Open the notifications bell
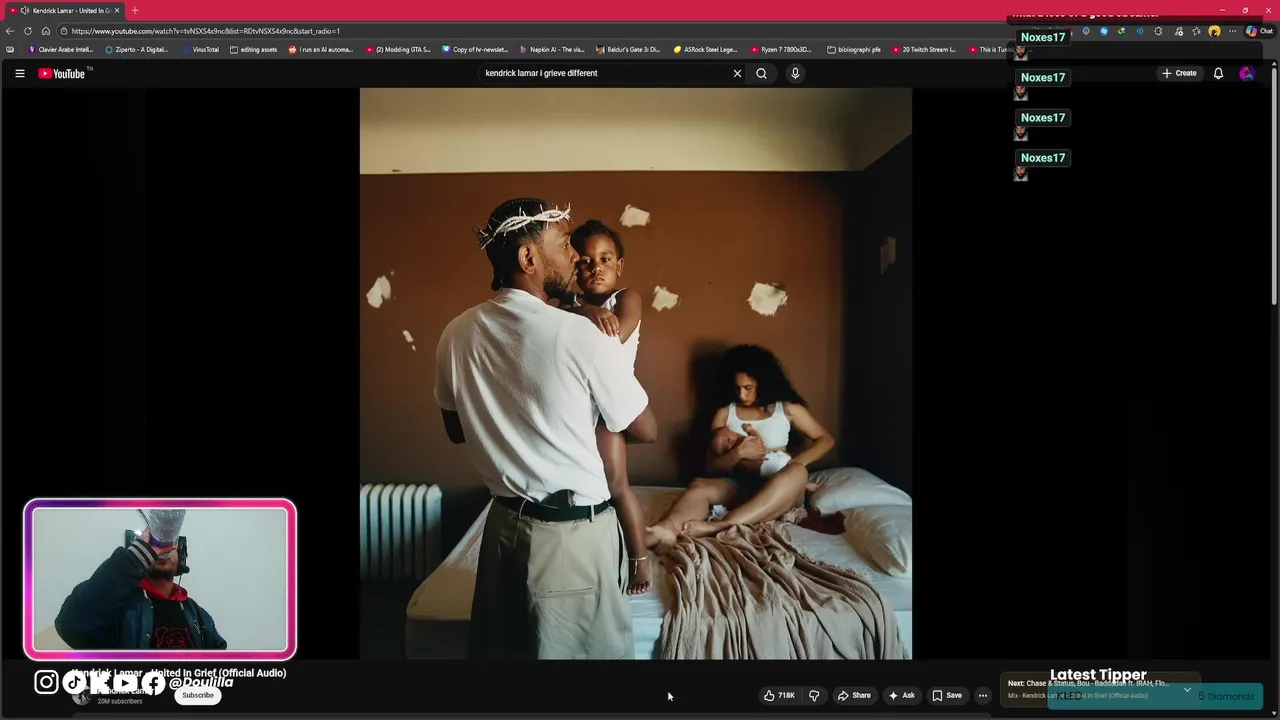This screenshot has height=720, width=1280. [1218, 73]
